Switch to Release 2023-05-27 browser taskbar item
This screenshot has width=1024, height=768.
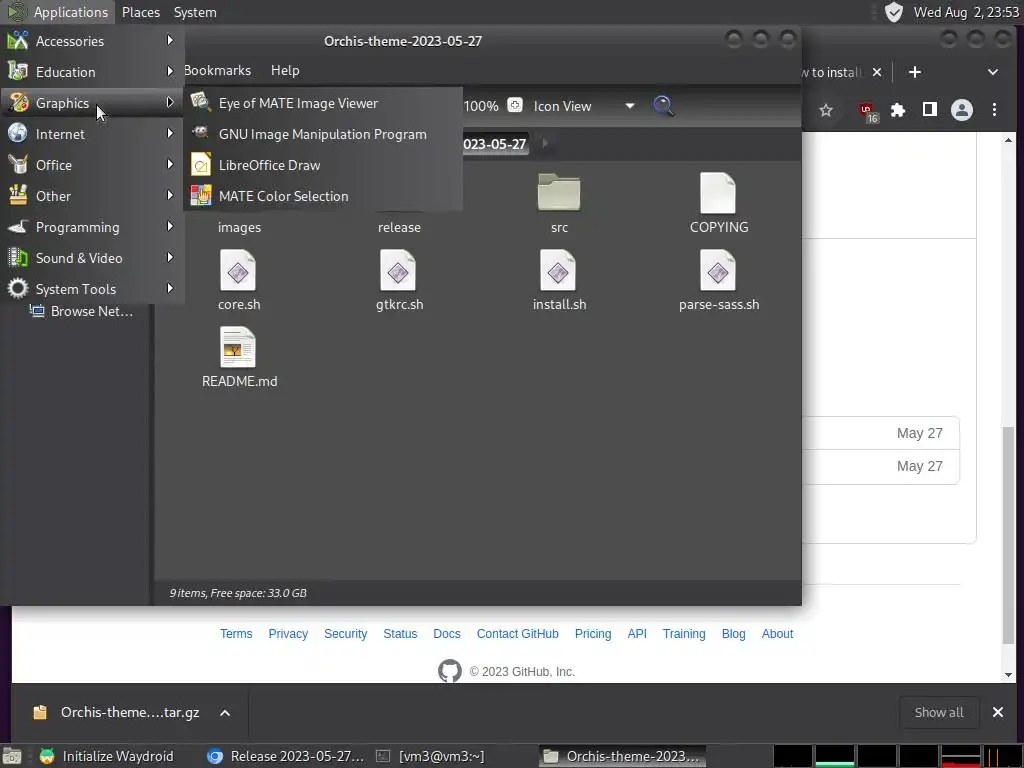pos(285,756)
